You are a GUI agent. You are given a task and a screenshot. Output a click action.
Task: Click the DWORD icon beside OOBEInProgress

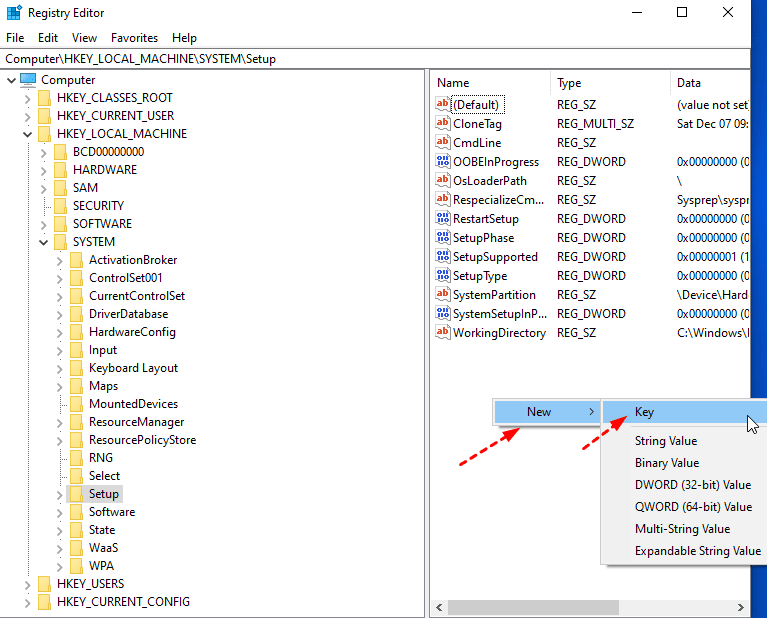443,161
